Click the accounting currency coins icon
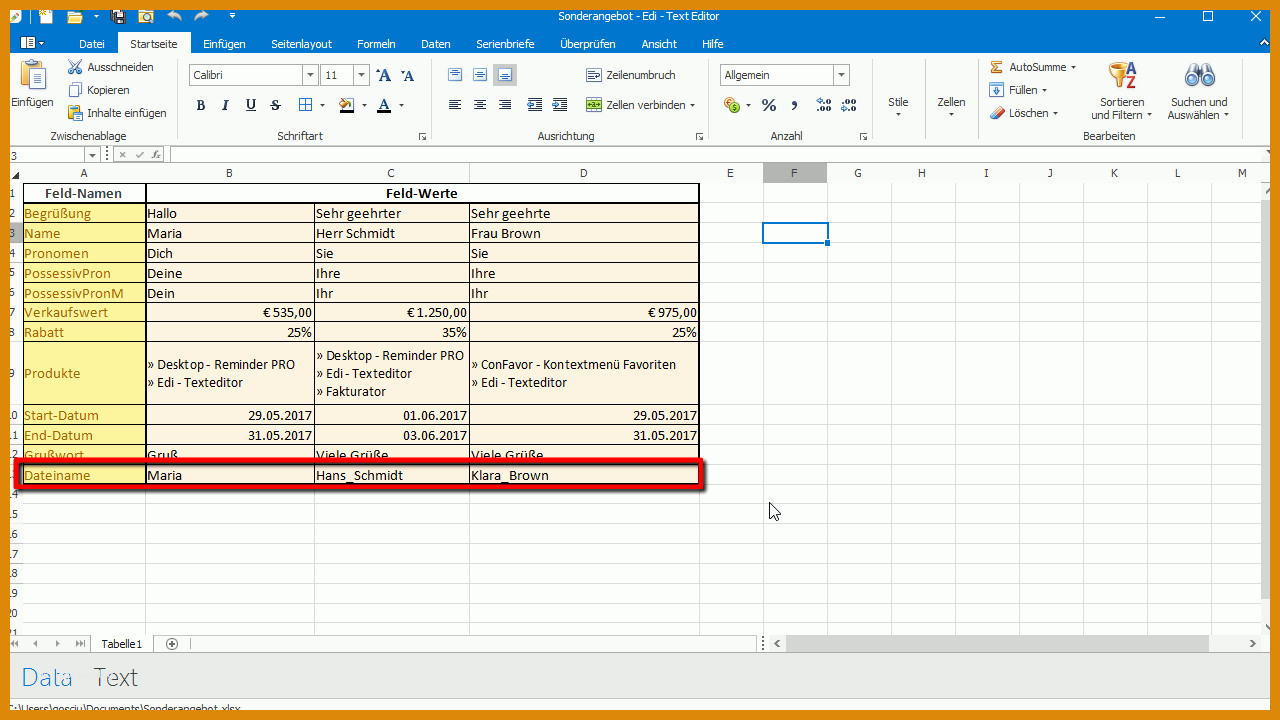The width and height of the screenshot is (1280, 720). click(731, 105)
